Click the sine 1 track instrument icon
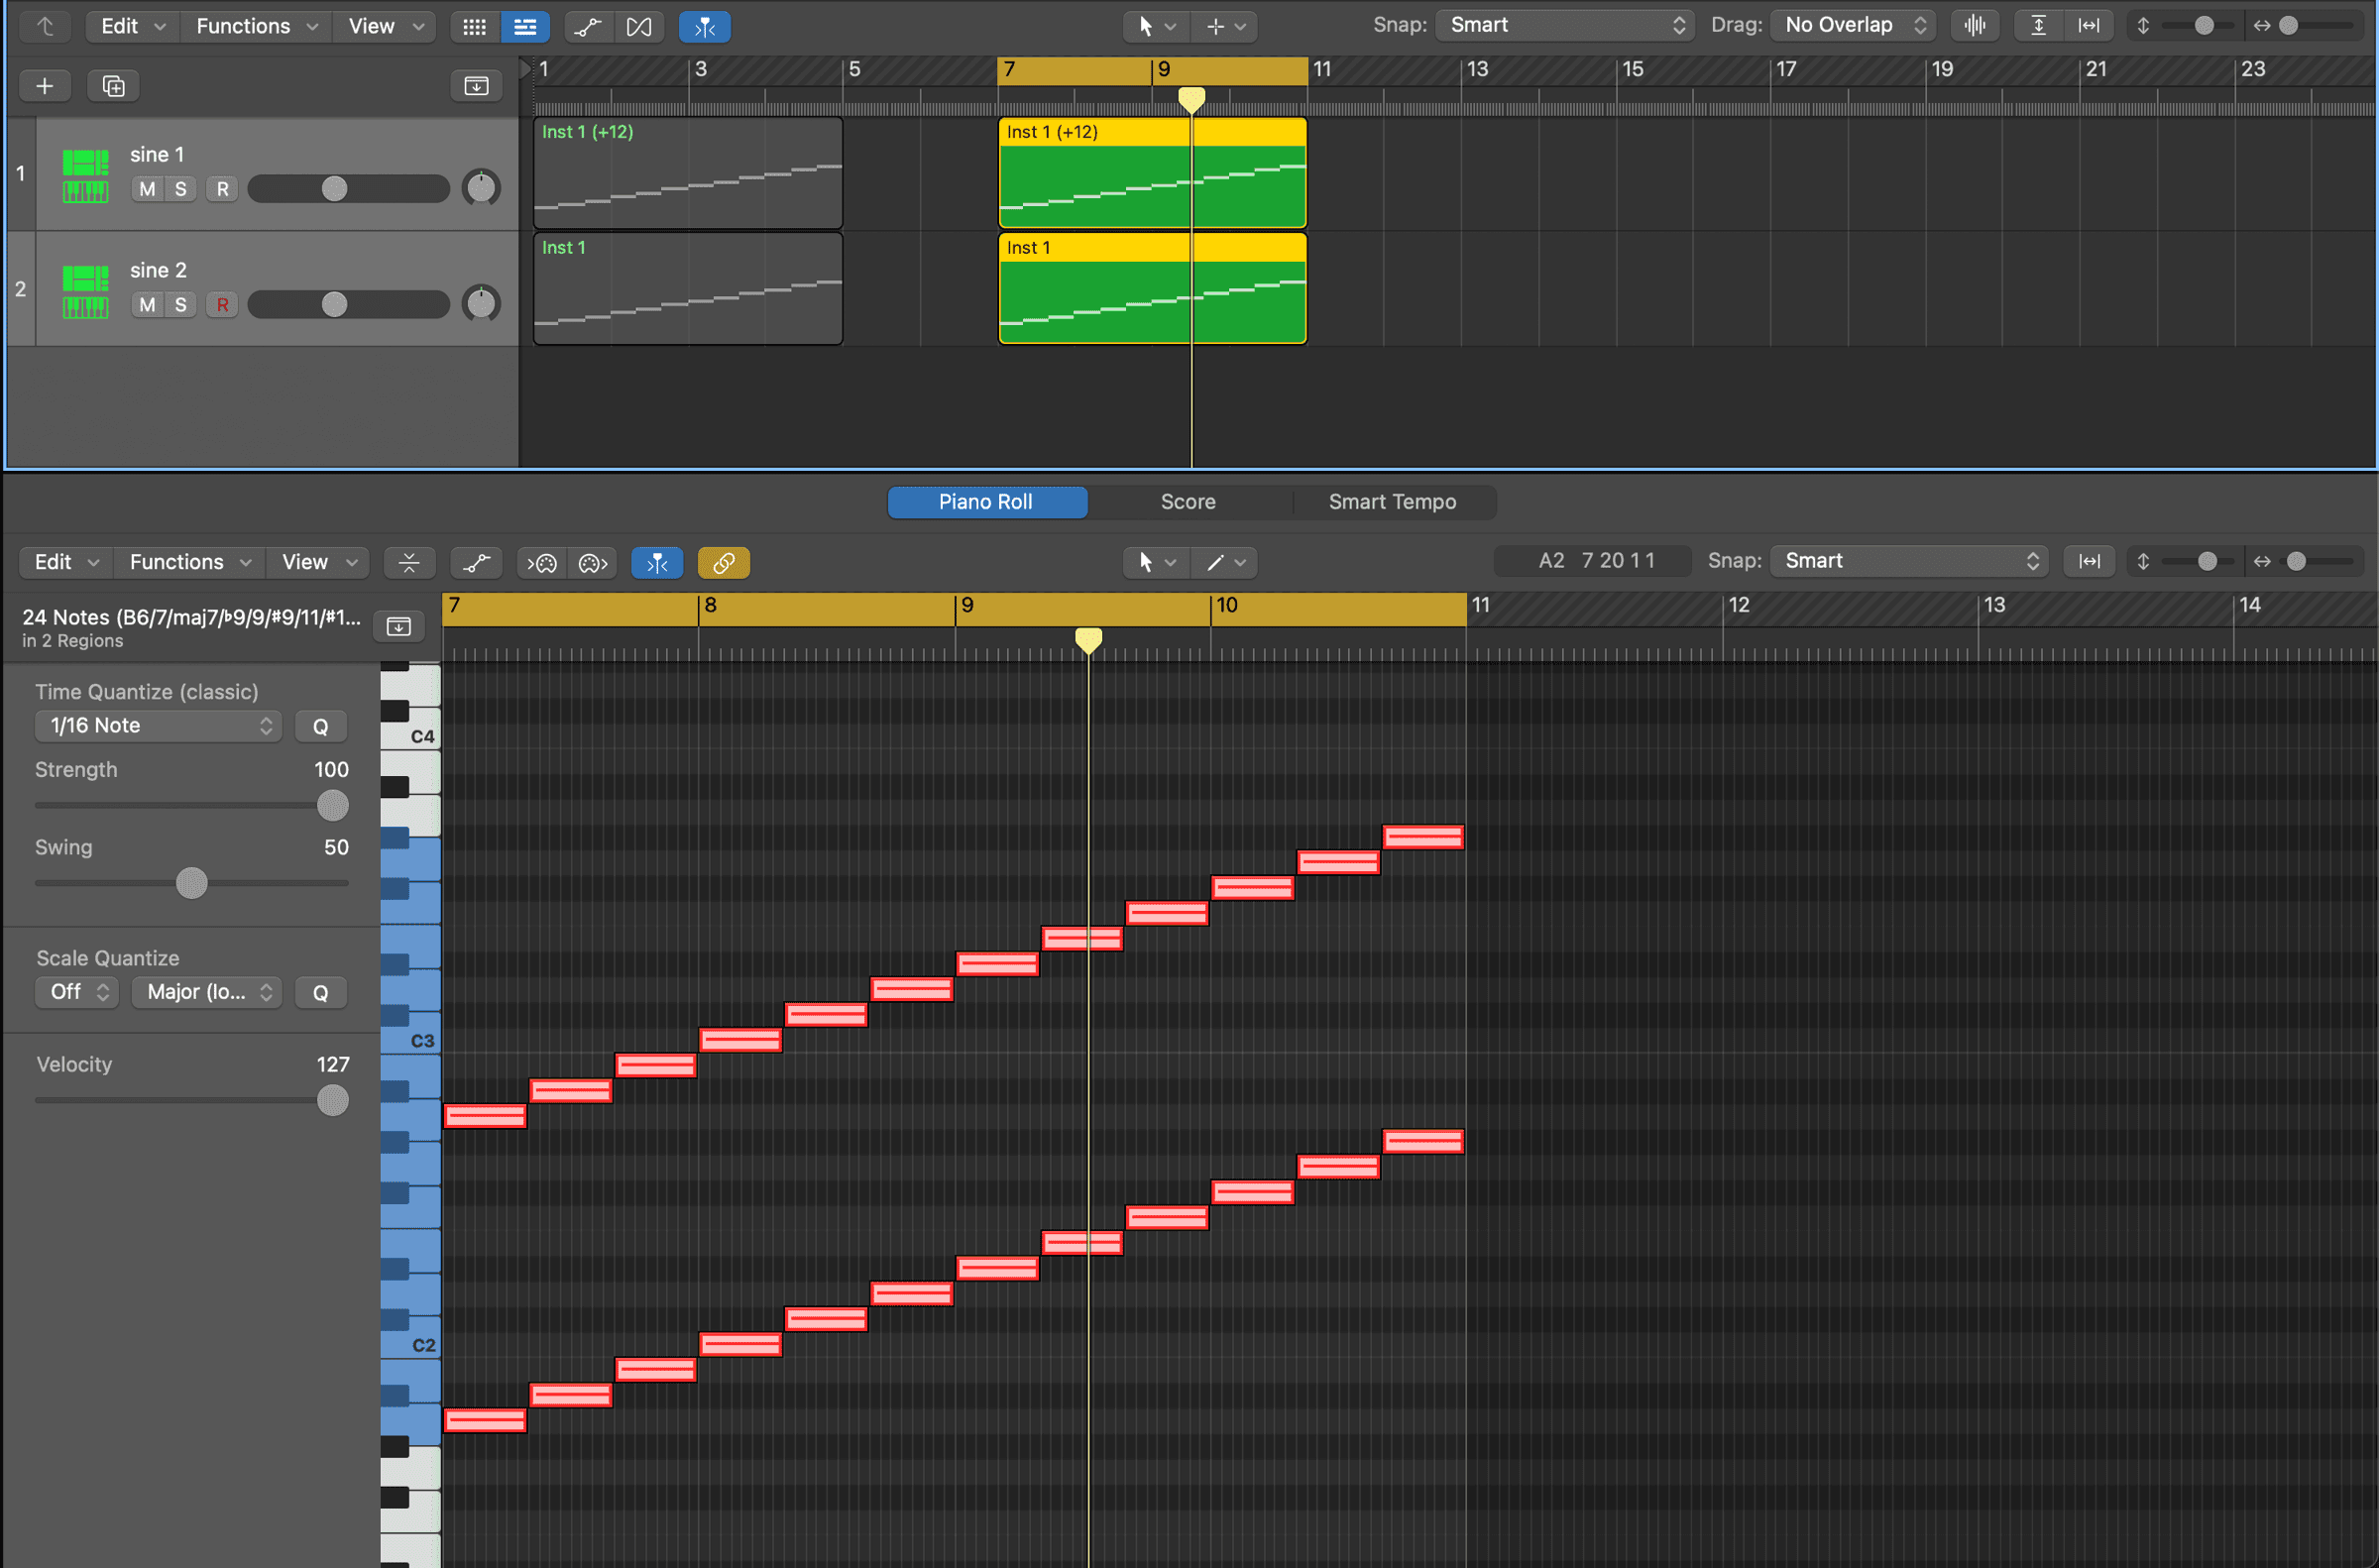 click(85, 175)
